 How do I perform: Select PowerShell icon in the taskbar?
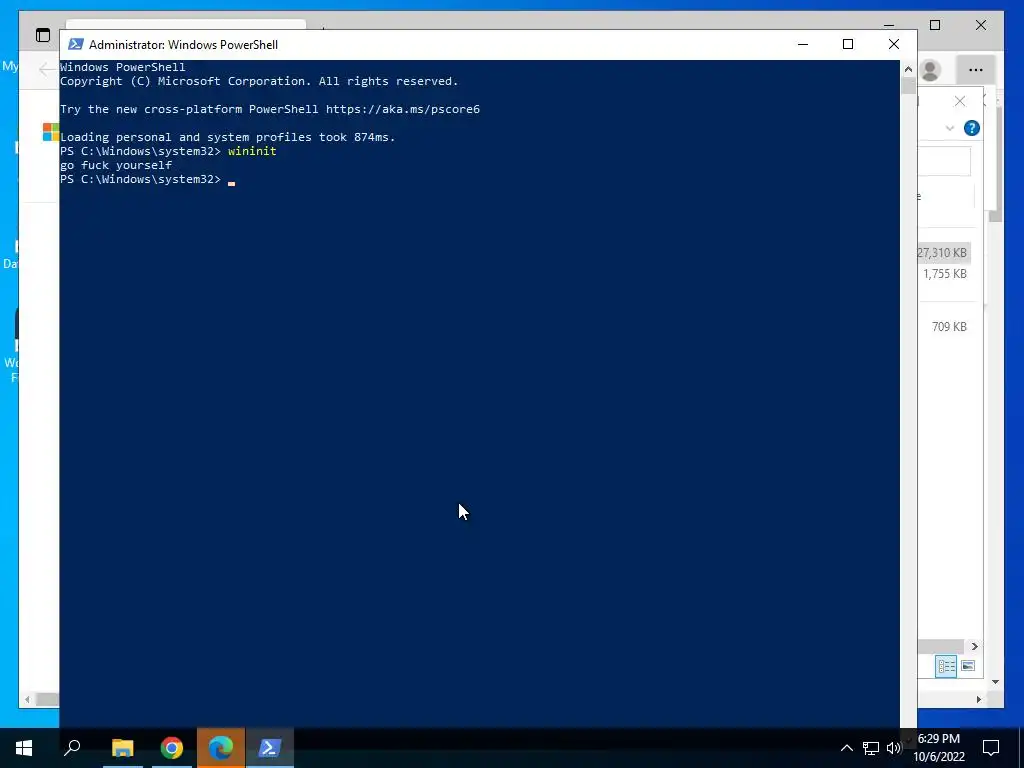pyautogui.click(x=270, y=748)
